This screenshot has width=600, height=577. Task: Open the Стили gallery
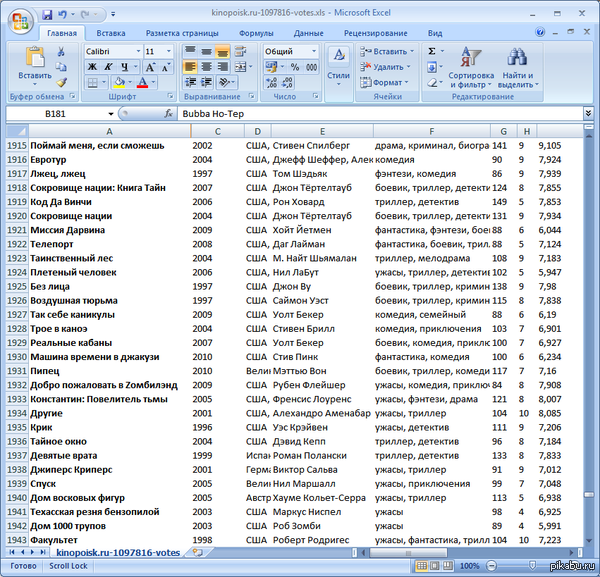click(x=338, y=64)
